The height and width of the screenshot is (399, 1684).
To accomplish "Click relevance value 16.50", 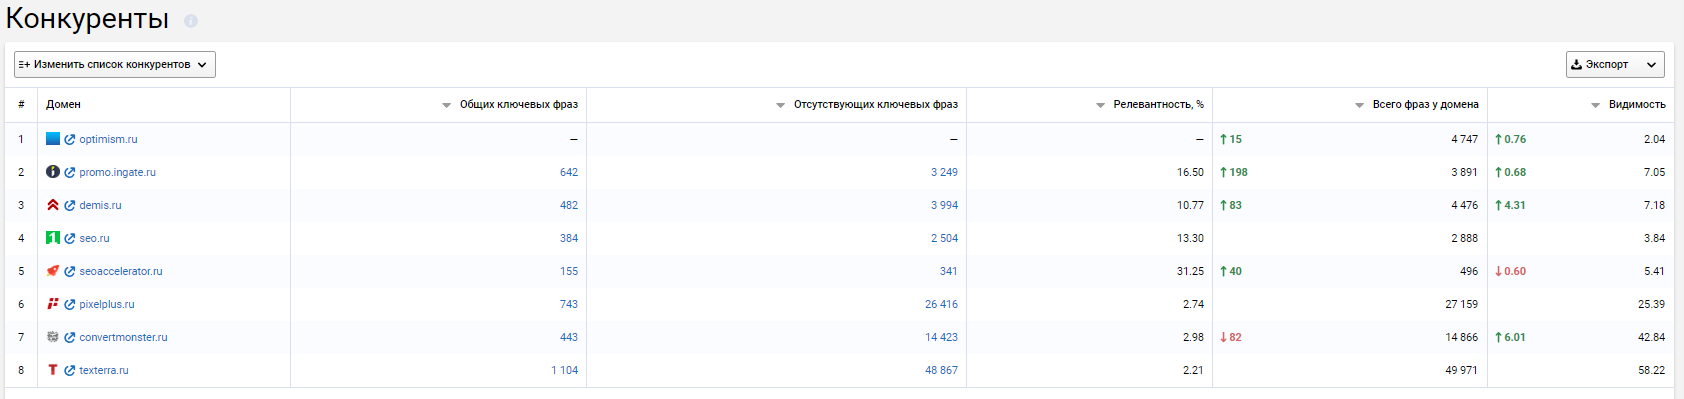I will tap(1190, 173).
